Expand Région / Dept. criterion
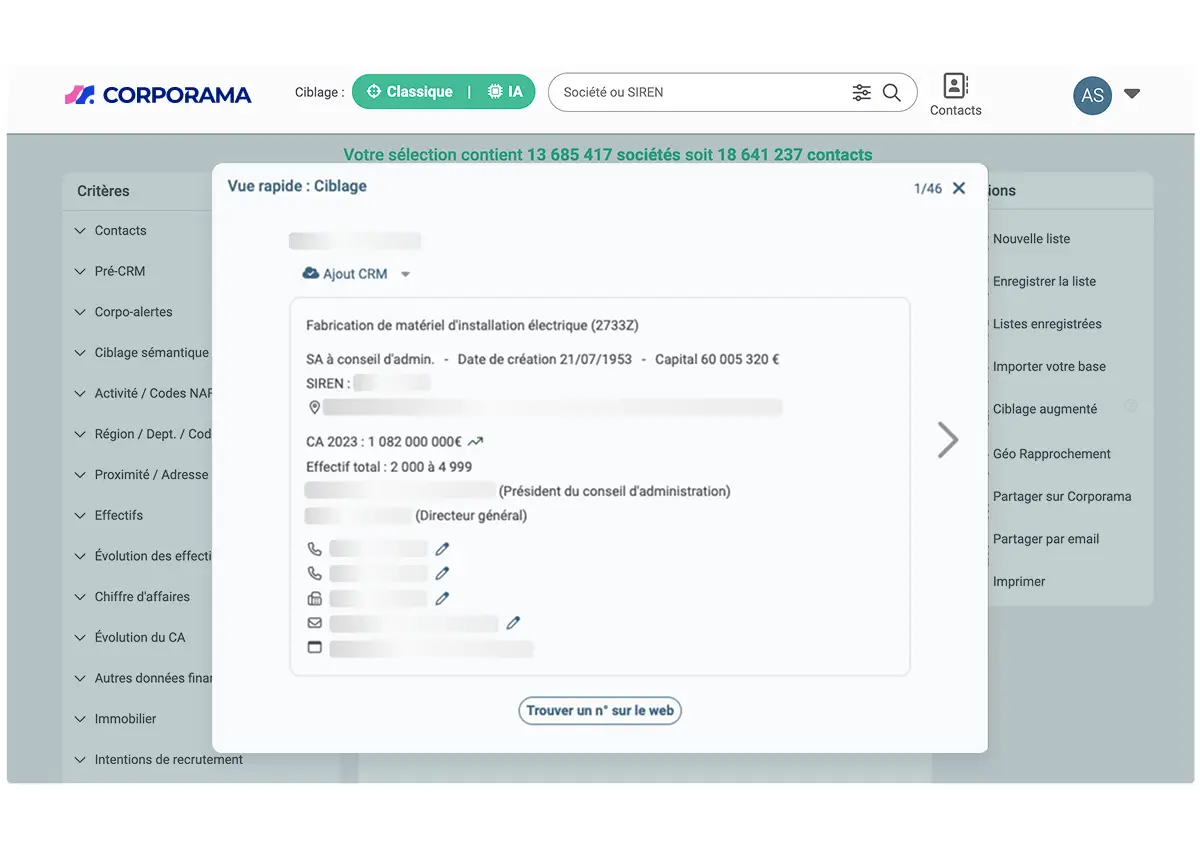This screenshot has width=1200, height=850. (143, 434)
